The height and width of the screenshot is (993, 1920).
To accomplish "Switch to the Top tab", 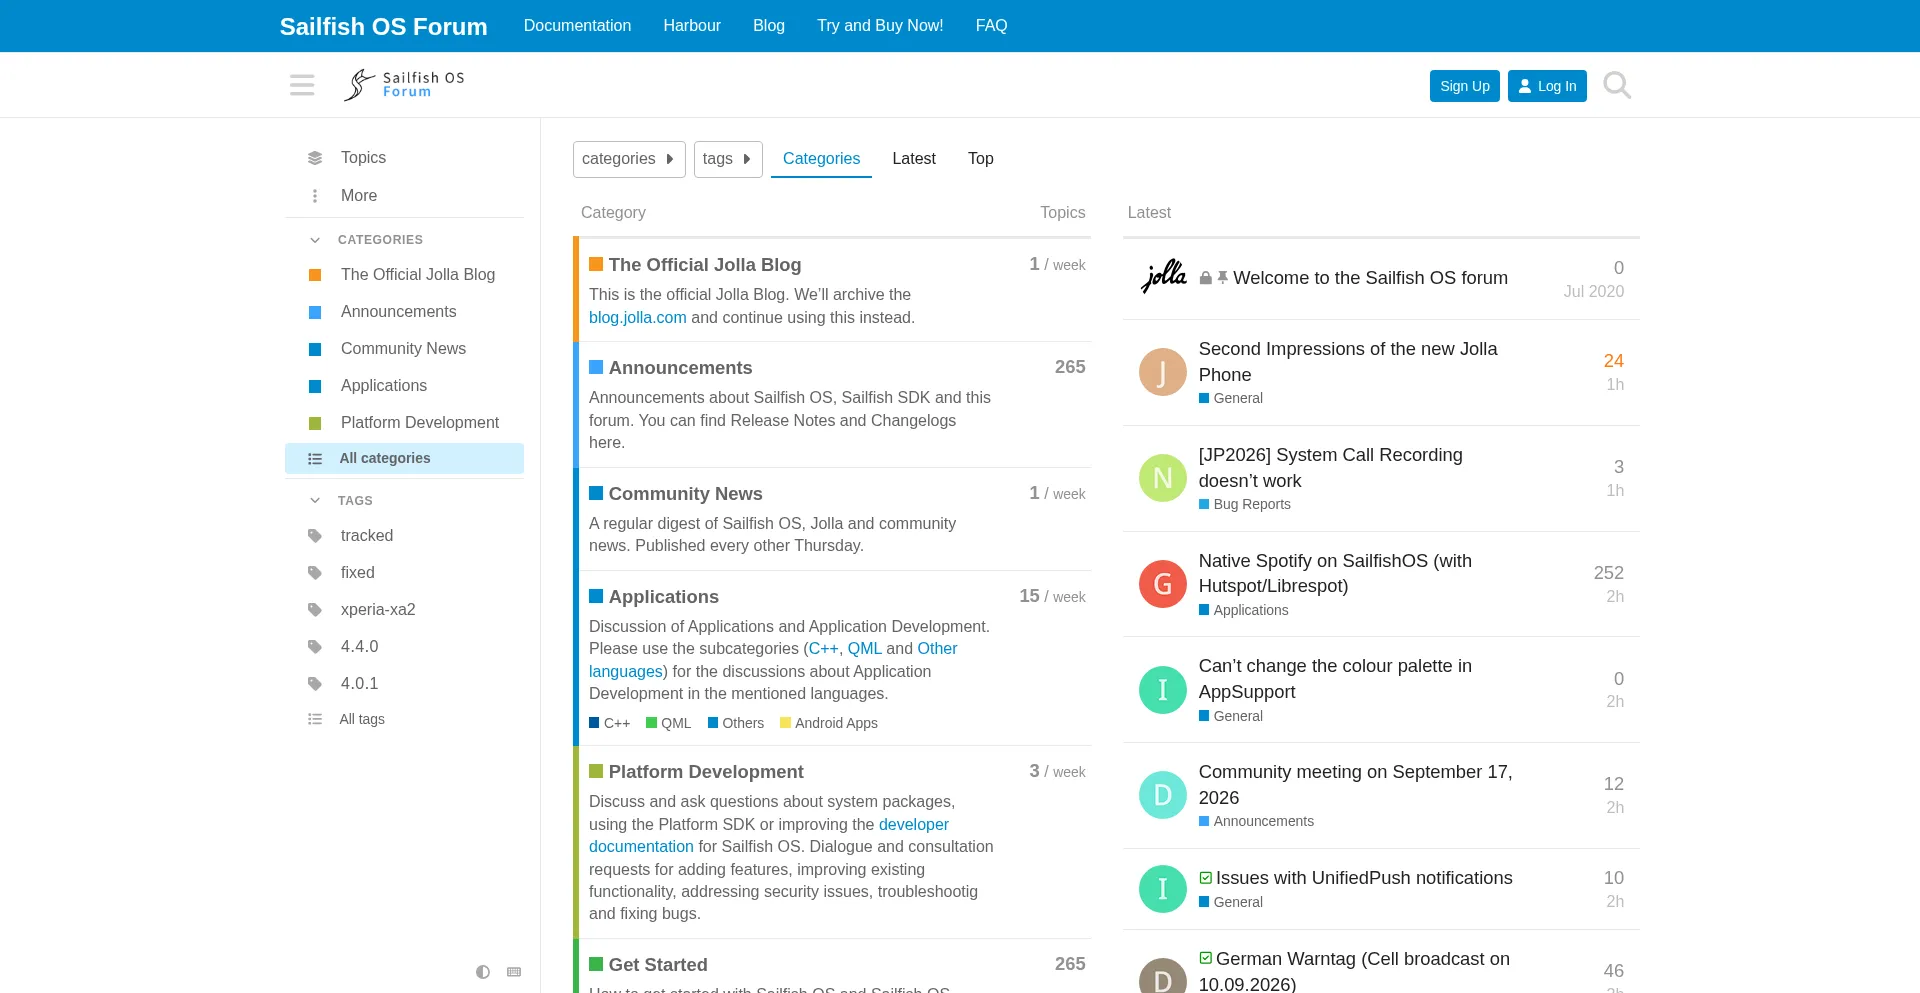I will [x=981, y=159].
